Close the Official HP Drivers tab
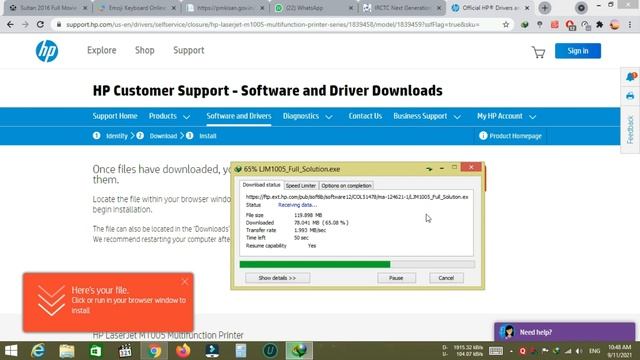 (x=527, y=8)
